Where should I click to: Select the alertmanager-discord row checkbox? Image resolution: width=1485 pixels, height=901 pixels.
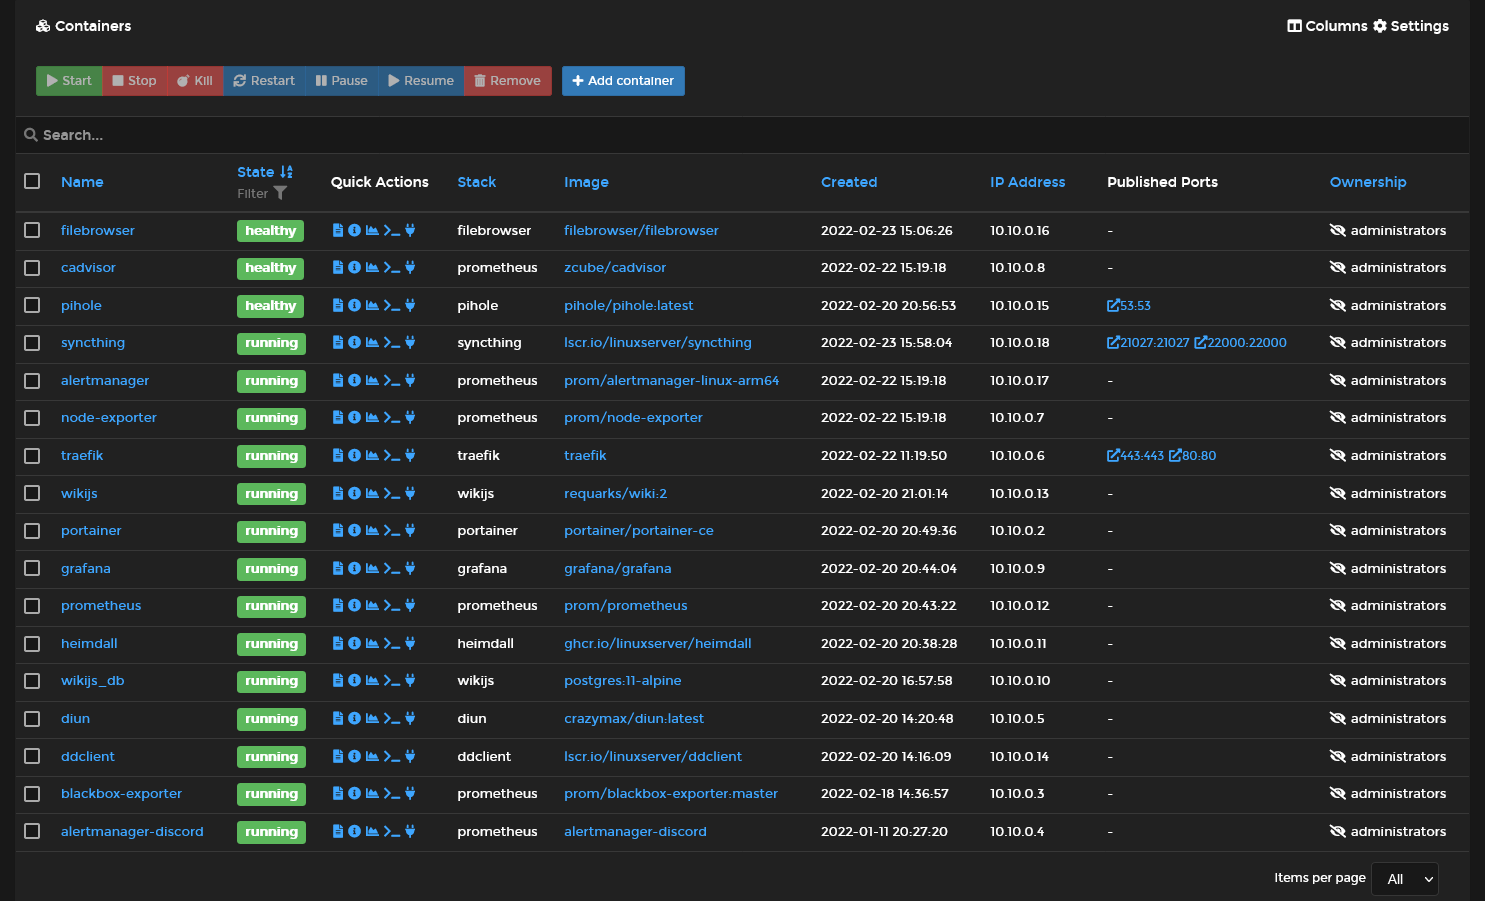coord(32,831)
